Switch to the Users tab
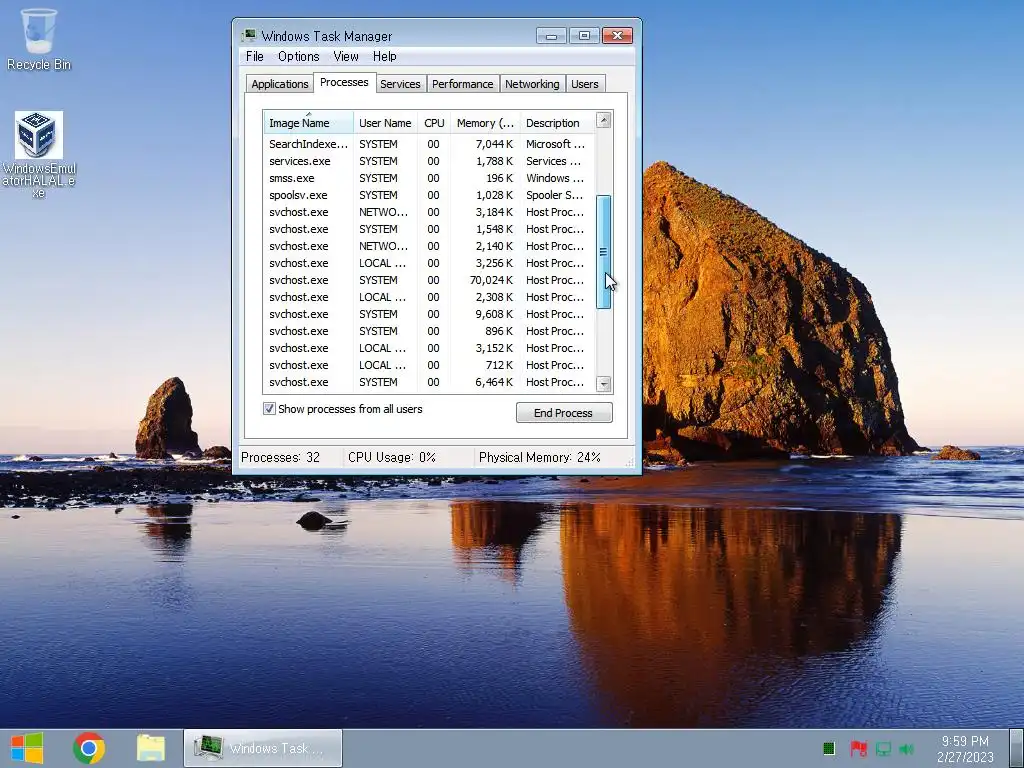Viewport: 1024px width, 768px height. [x=584, y=84]
